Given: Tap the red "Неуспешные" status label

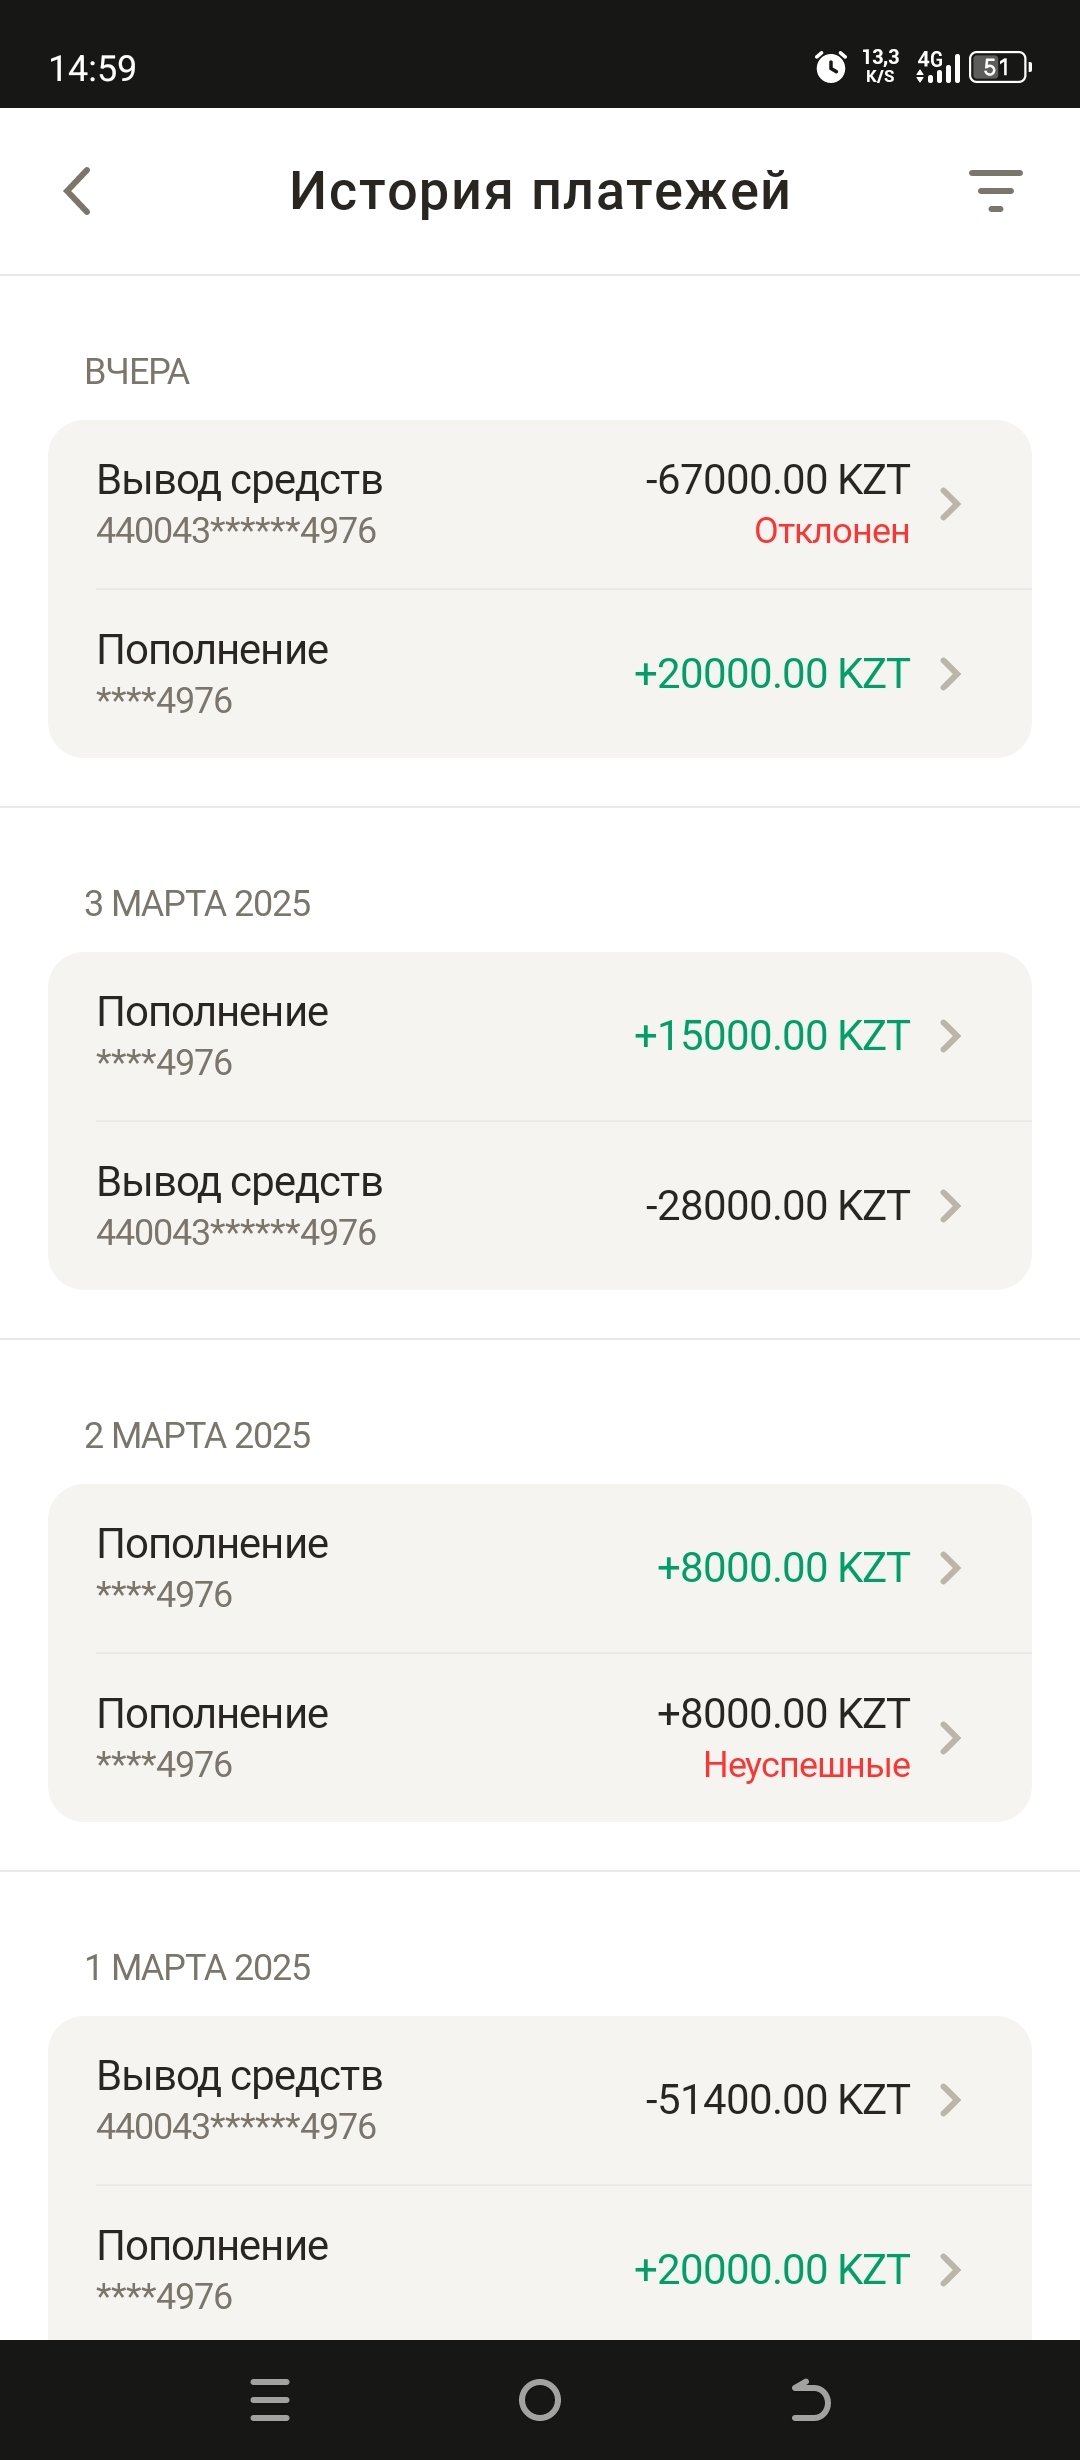Looking at the screenshot, I should pos(806,1765).
